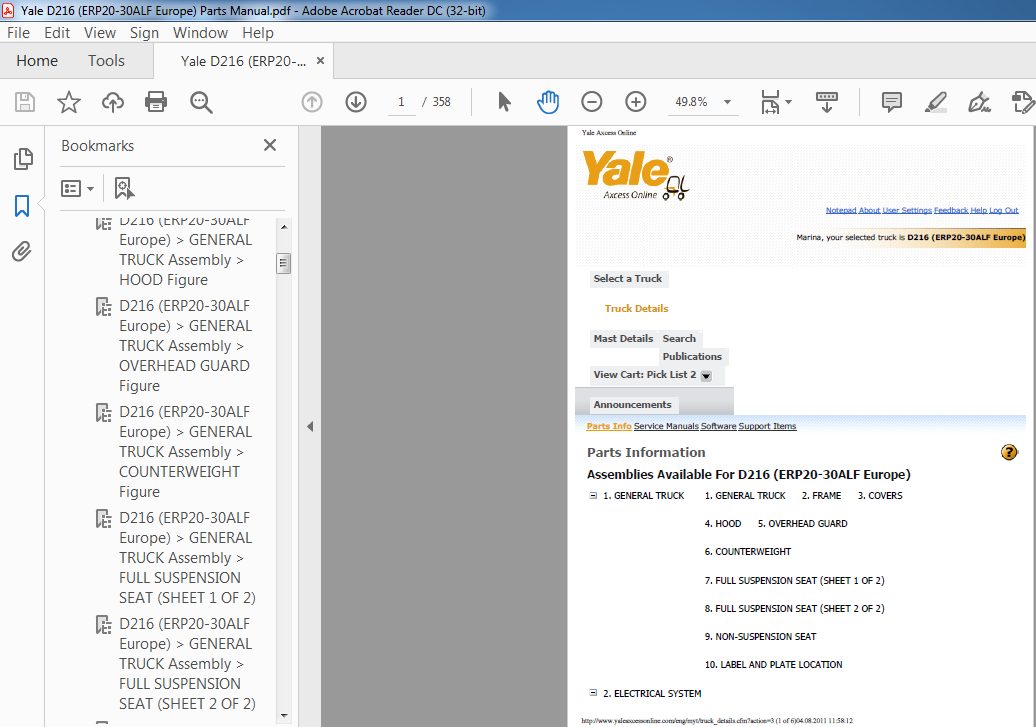Open the File menu
1036x727 pixels.
[x=18, y=32]
